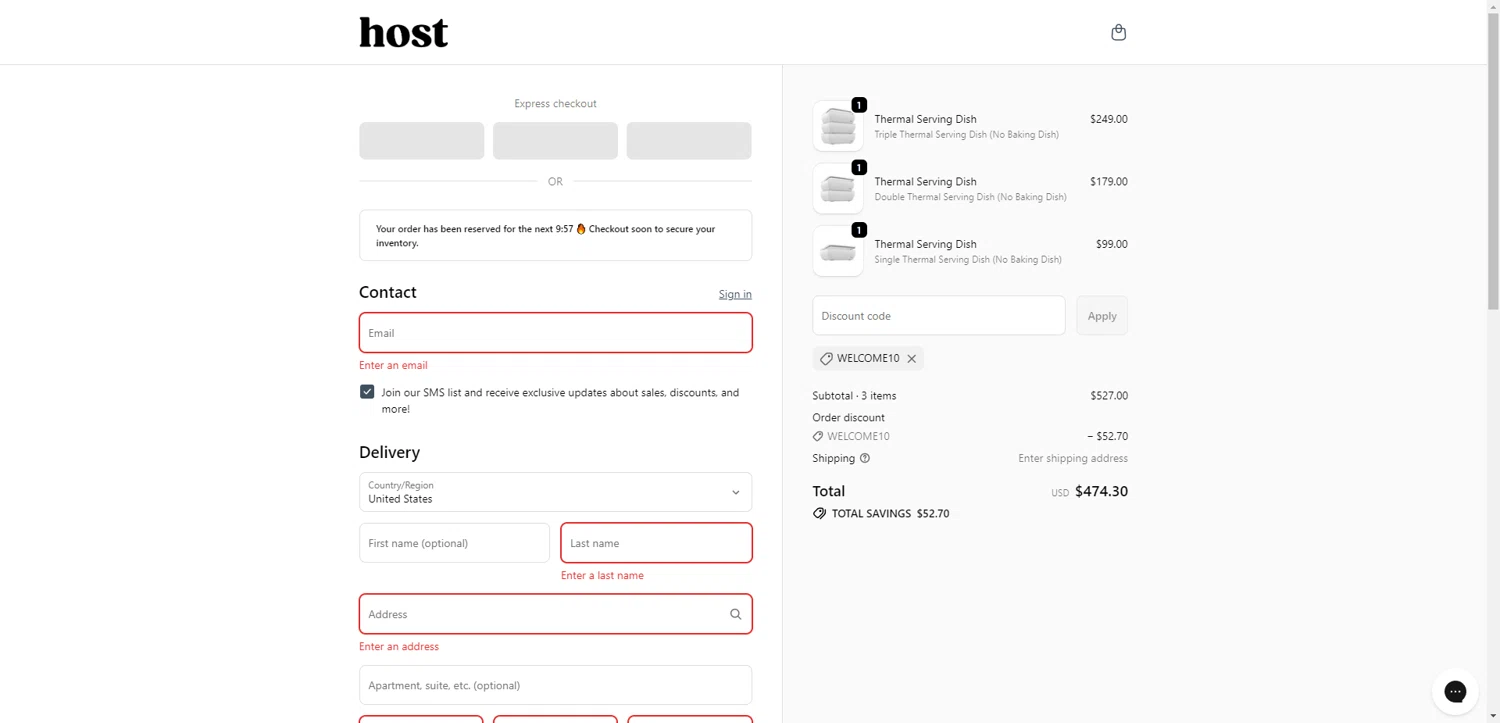Focus the First name (optional) field
Image resolution: width=1500 pixels, height=723 pixels.
coord(454,543)
